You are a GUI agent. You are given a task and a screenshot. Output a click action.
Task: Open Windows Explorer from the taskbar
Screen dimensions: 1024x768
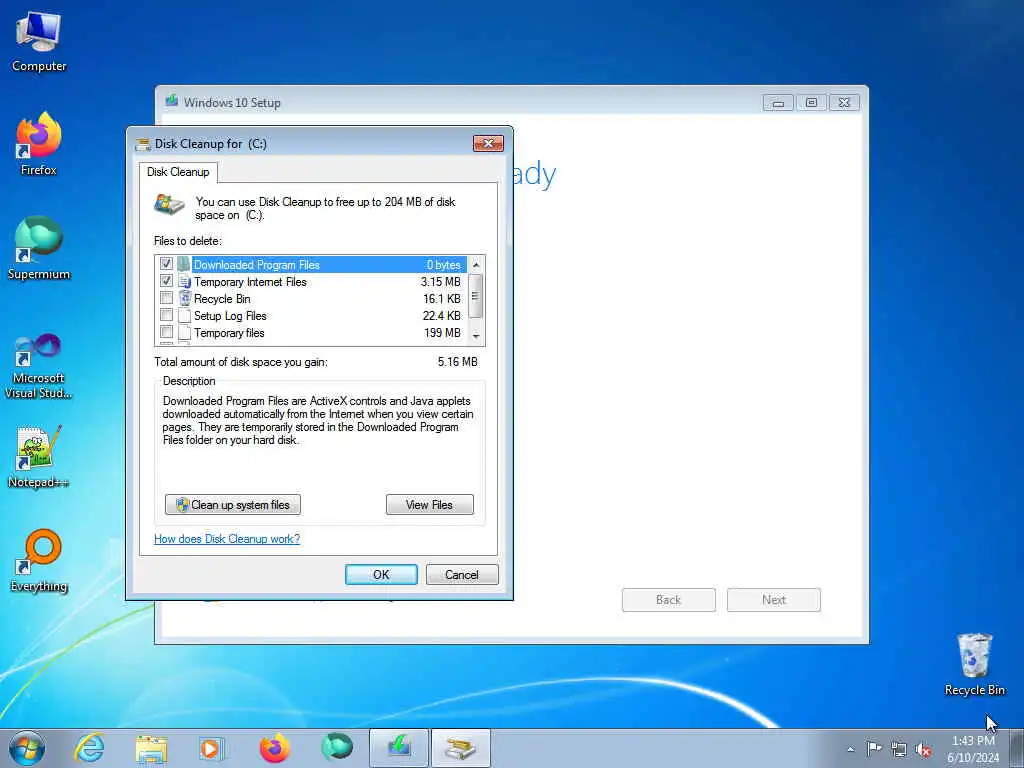pos(152,748)
